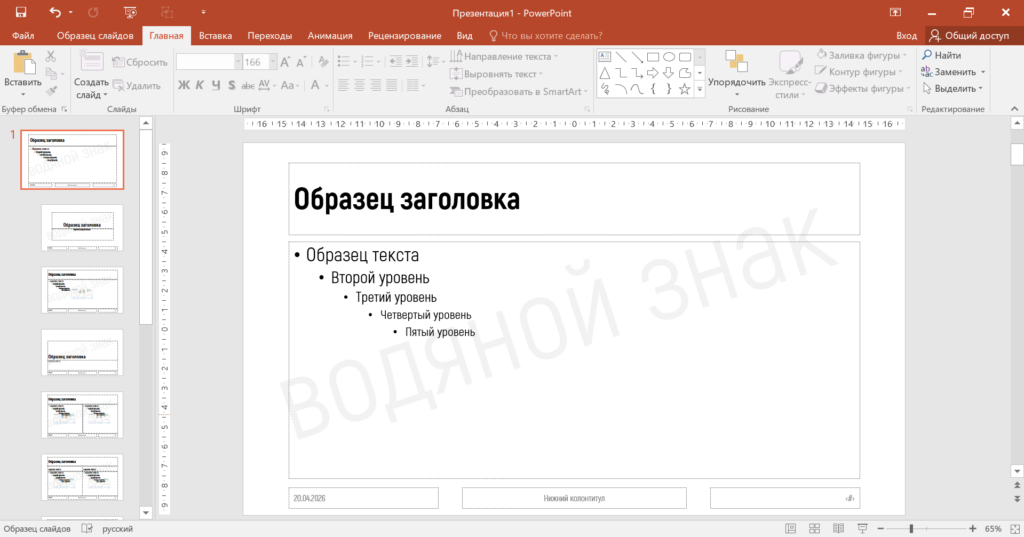The height and width of the screenshot is (537, 1024).
Task: Start slideshow from beginning quick-access icon
Action: point(130,12)
